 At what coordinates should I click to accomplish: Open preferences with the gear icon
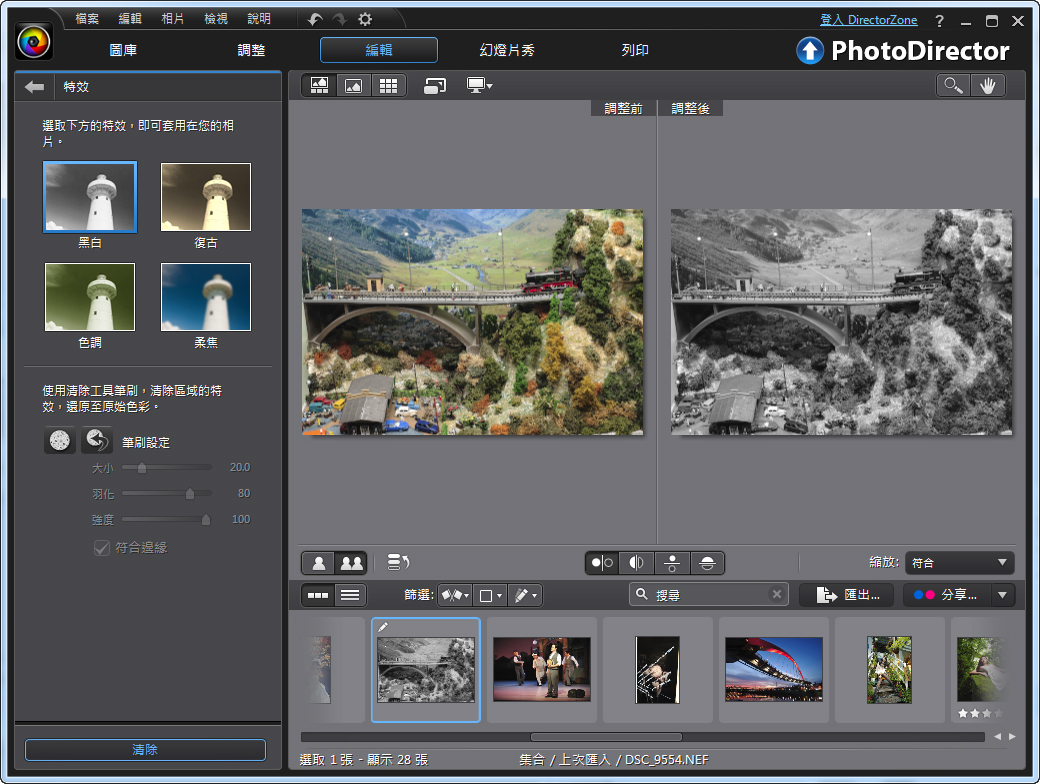click(365, 19)
